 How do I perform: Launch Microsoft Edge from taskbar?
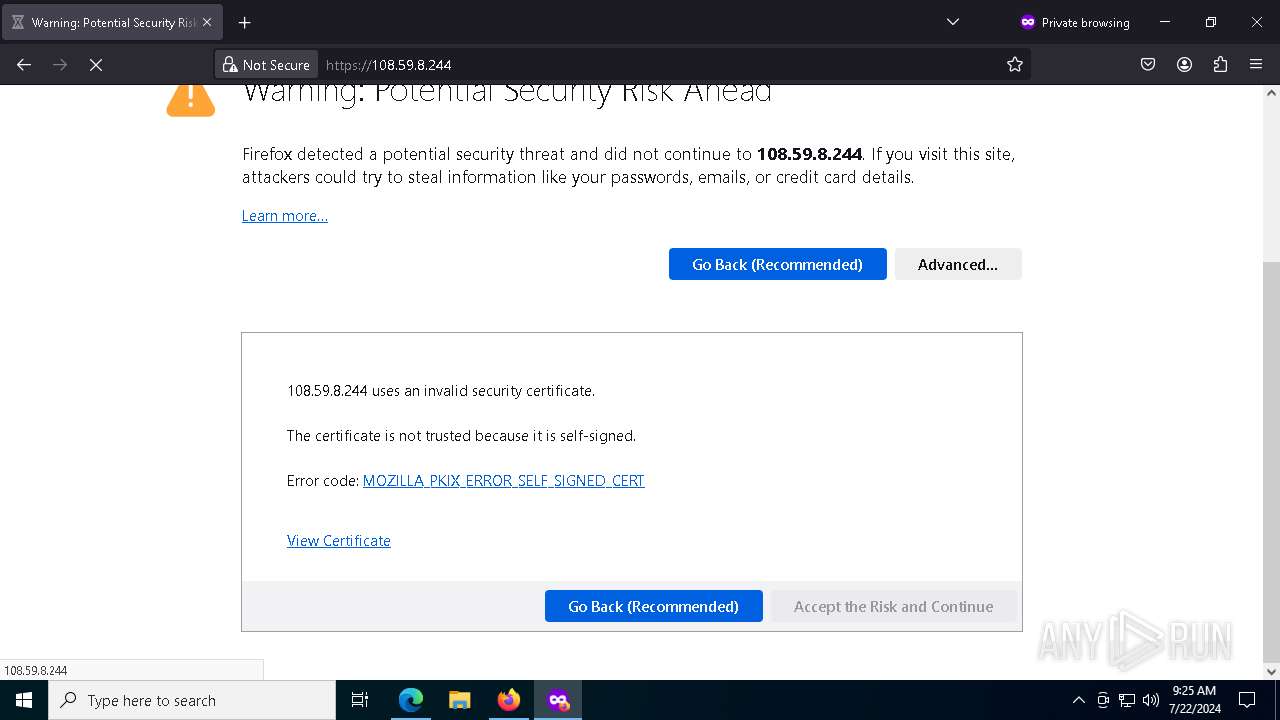click(411, 700)
